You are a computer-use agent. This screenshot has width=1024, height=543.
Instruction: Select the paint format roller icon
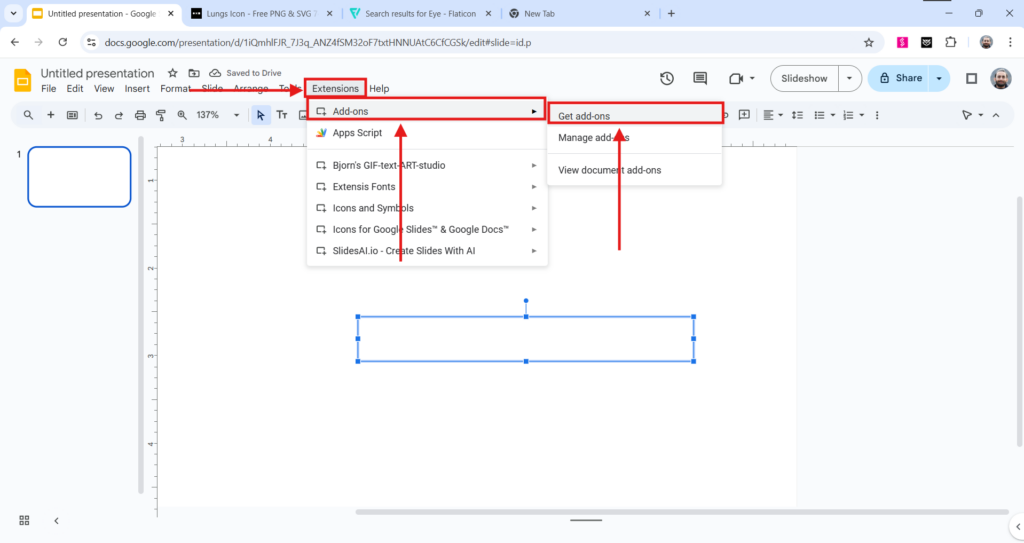pyautogui.click(x=161, y=115)
